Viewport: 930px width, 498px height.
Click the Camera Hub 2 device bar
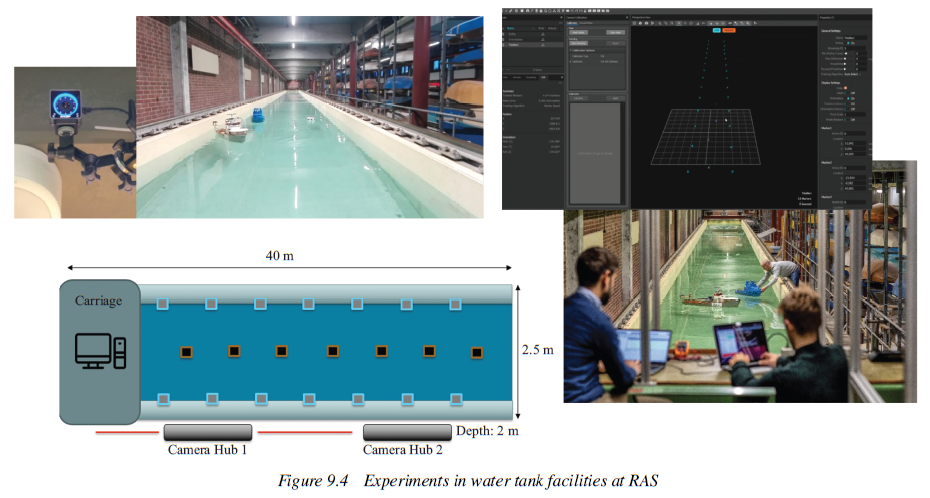(x=406, y=432)
